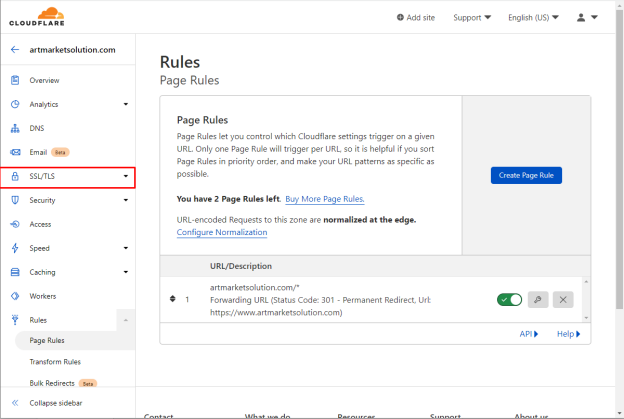Click the reorder arrows for rule 1

pyautogui.click(x=172, y=299)
